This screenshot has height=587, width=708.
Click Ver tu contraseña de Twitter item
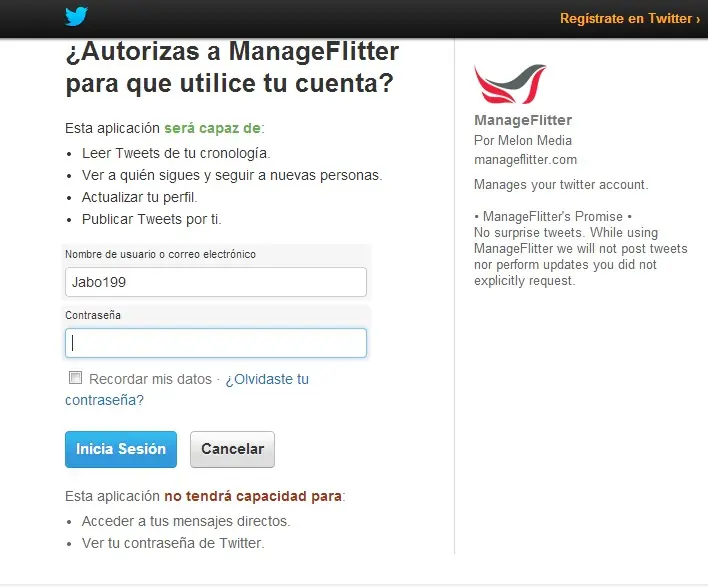[173, 543]
